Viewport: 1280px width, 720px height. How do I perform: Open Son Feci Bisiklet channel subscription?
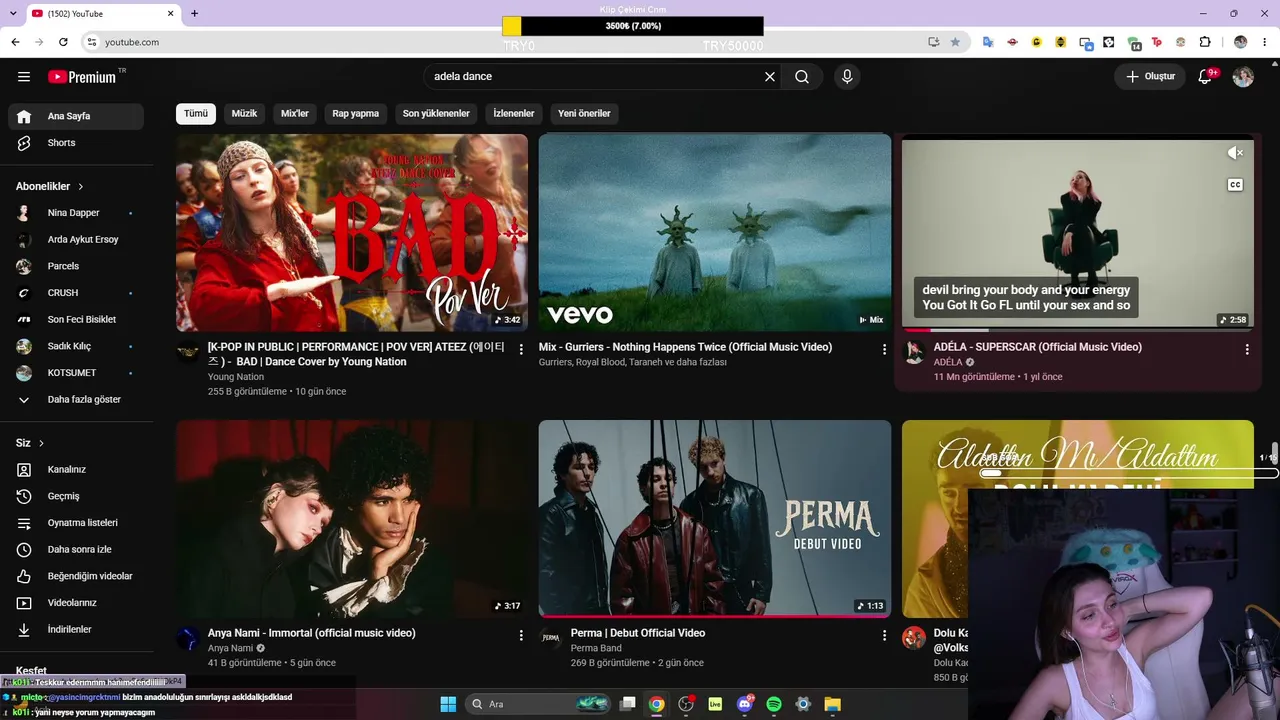[76, 320]
